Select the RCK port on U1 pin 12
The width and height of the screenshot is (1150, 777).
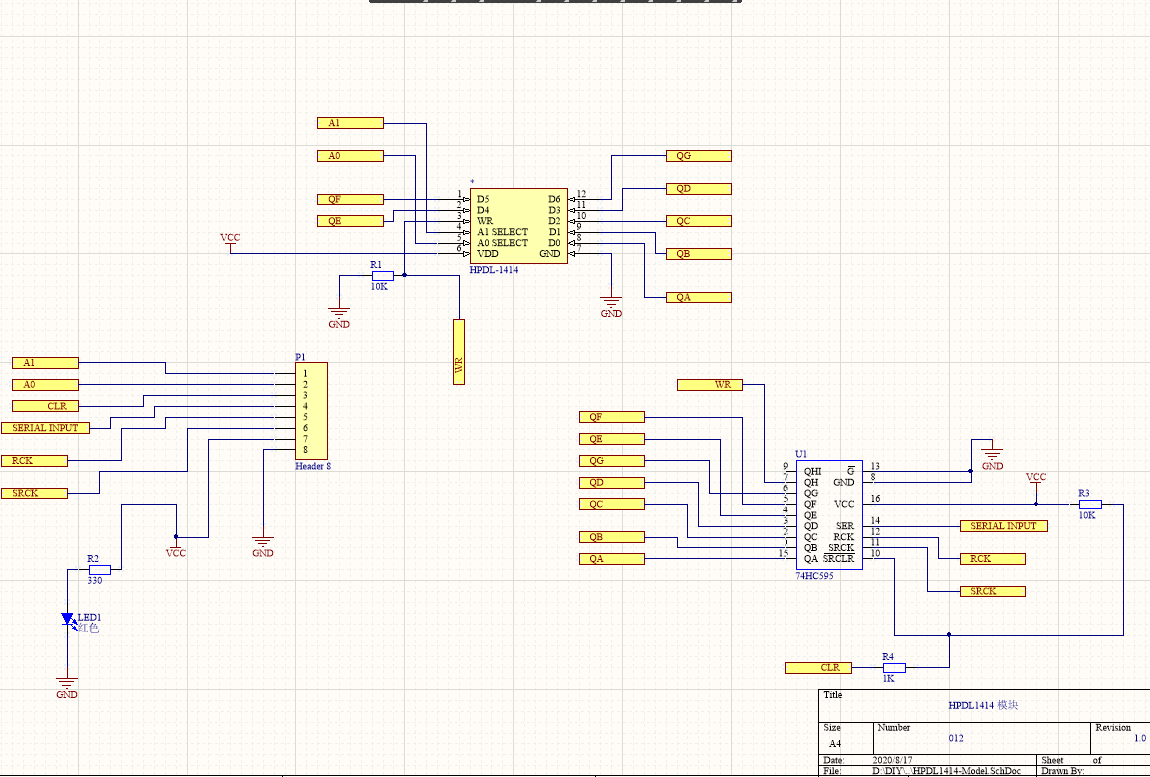pos(993,558)
